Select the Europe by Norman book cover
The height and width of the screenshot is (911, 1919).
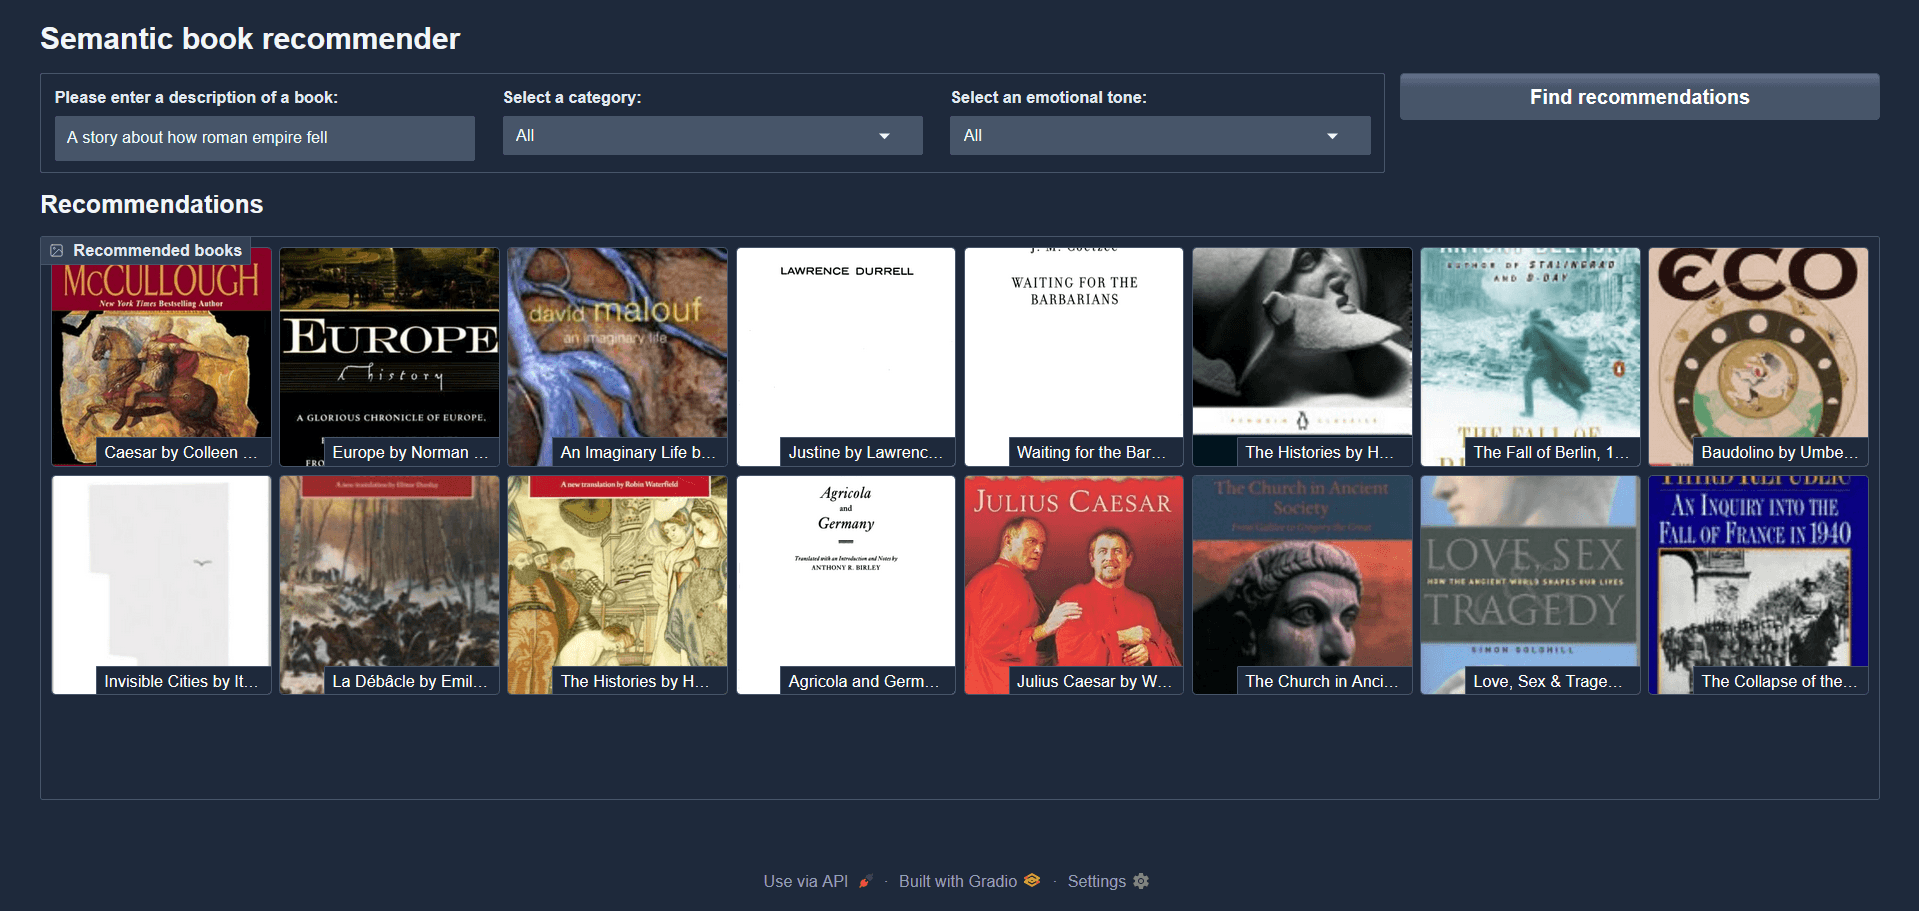click(x=389, y=357)
